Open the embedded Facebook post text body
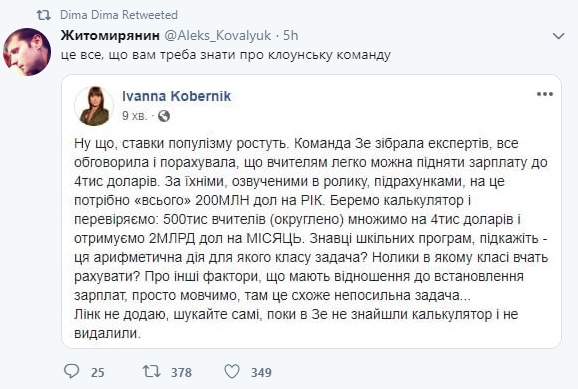 click(x=311, y=238)
